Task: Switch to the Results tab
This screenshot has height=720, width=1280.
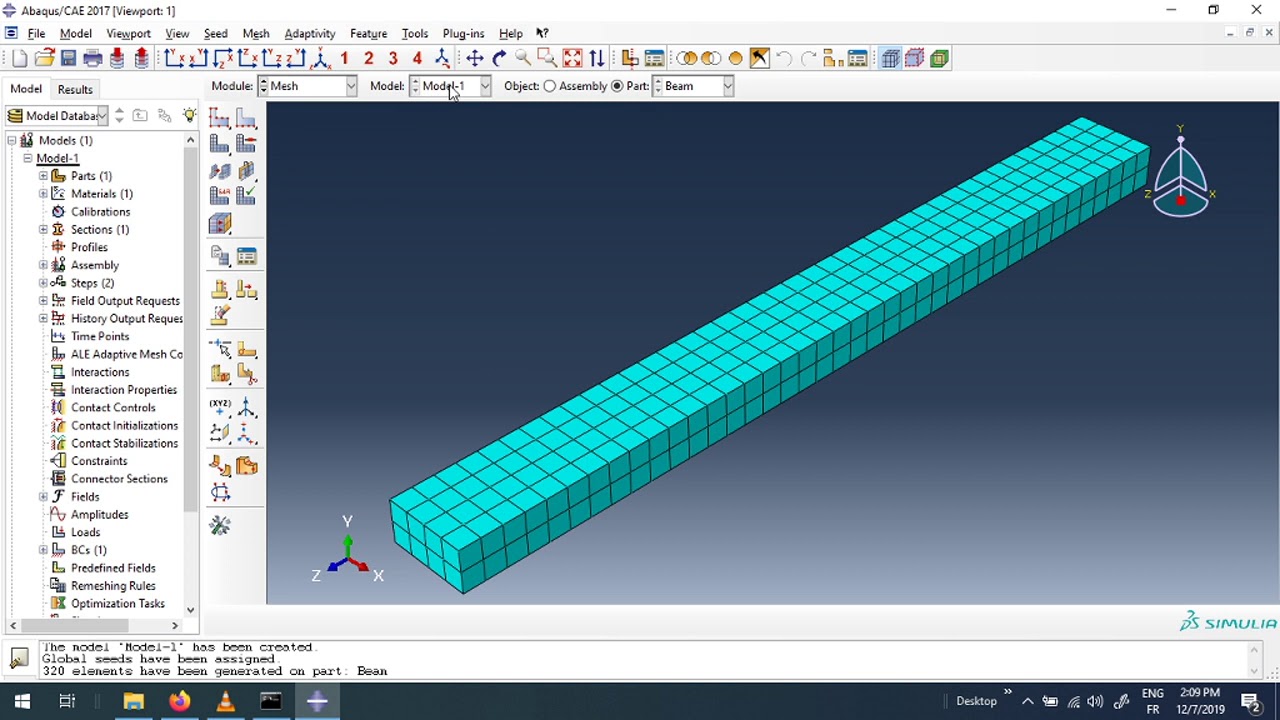Action: click(75, 89)
